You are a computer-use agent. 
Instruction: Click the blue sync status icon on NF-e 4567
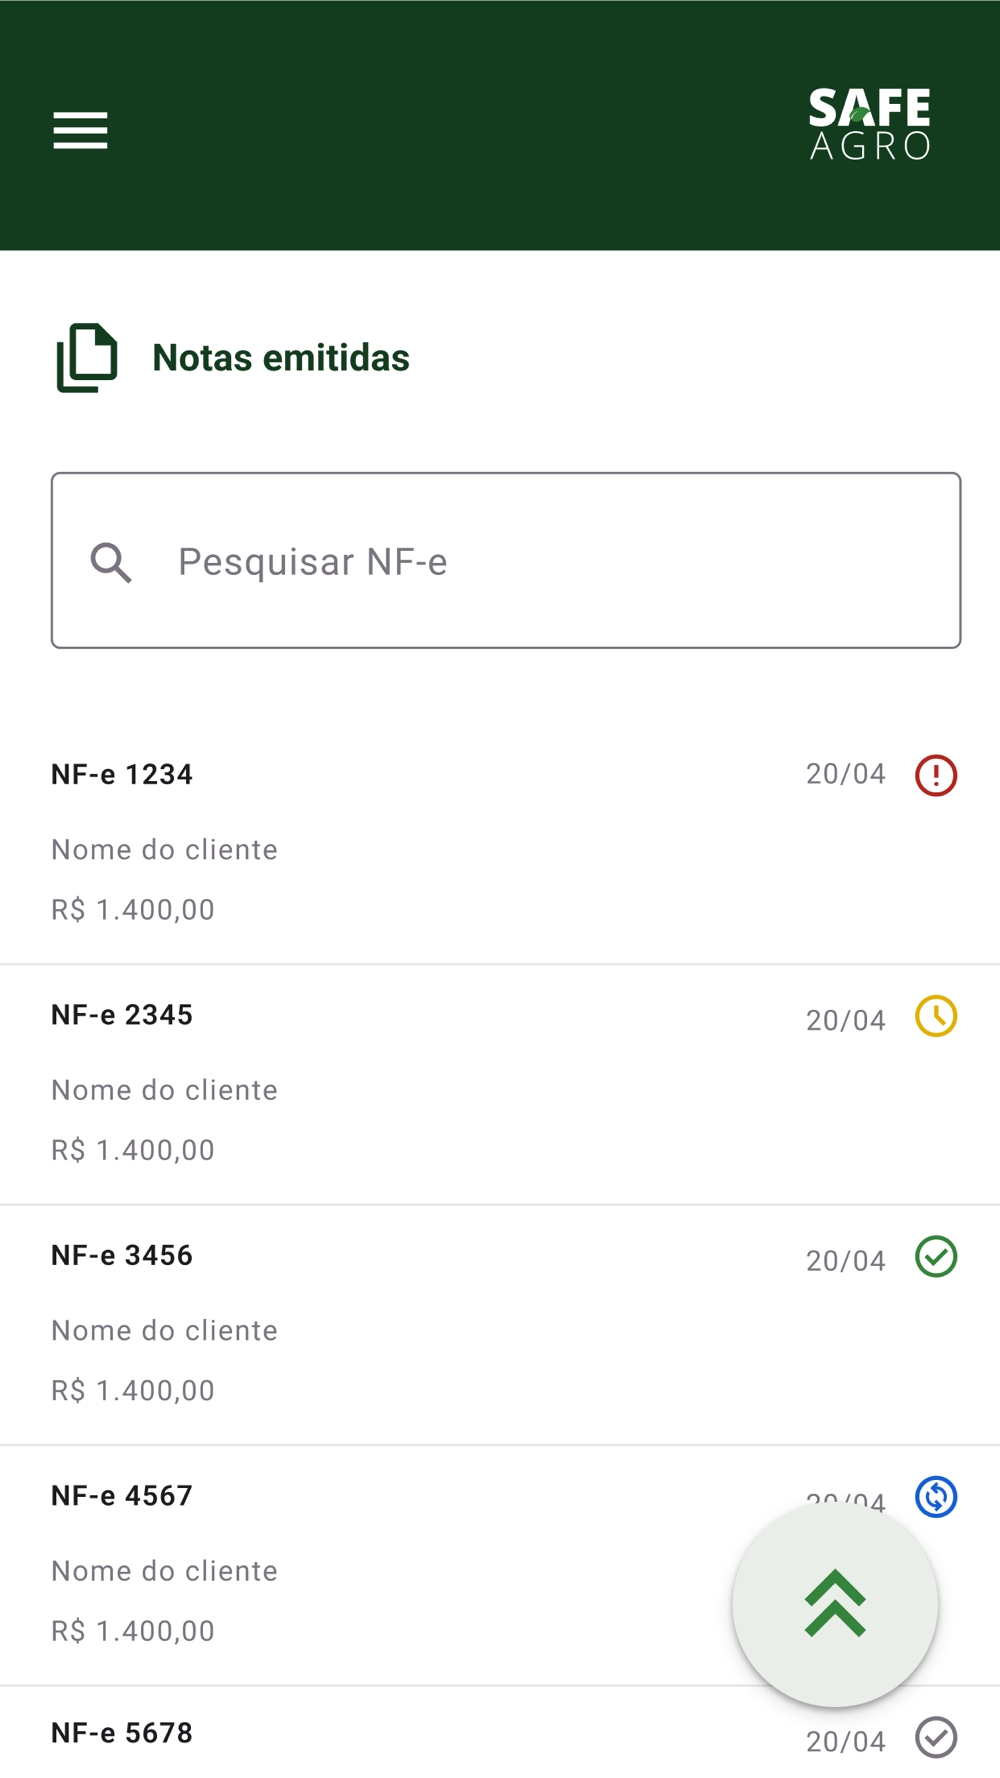point(936,1497)
